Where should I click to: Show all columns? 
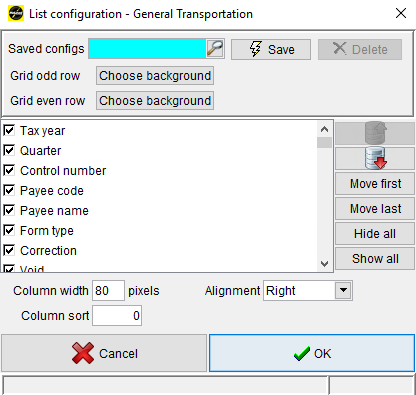pos(375,259)
